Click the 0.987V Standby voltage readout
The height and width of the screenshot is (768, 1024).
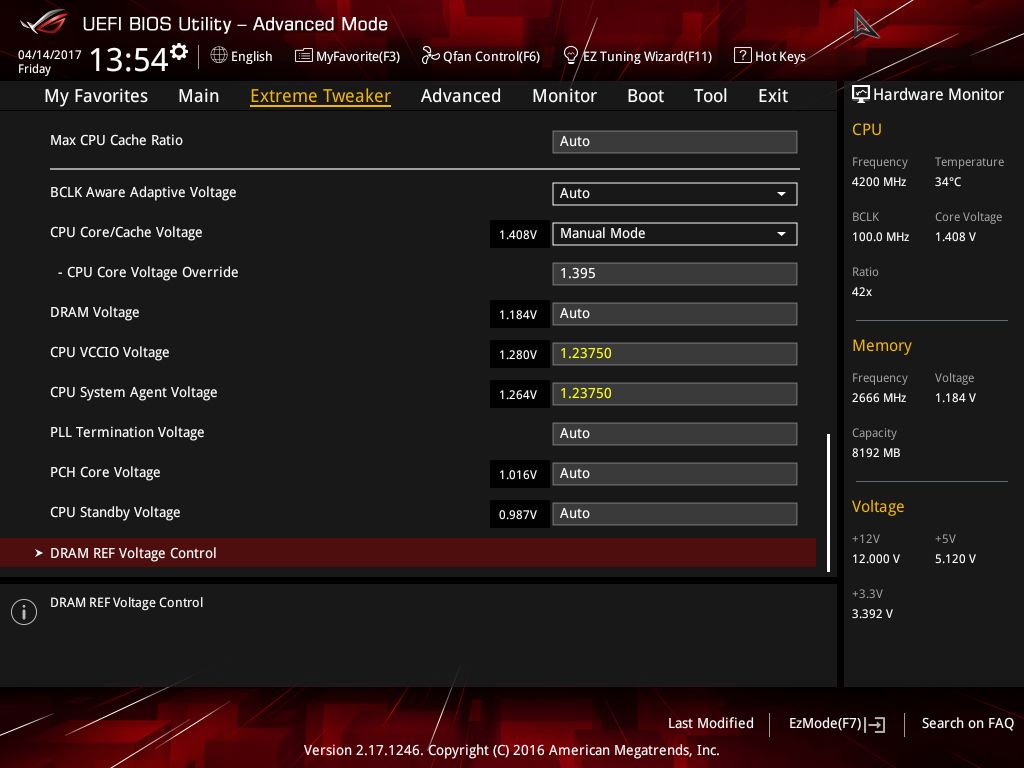pyautogui.click(x=519, y=515)
